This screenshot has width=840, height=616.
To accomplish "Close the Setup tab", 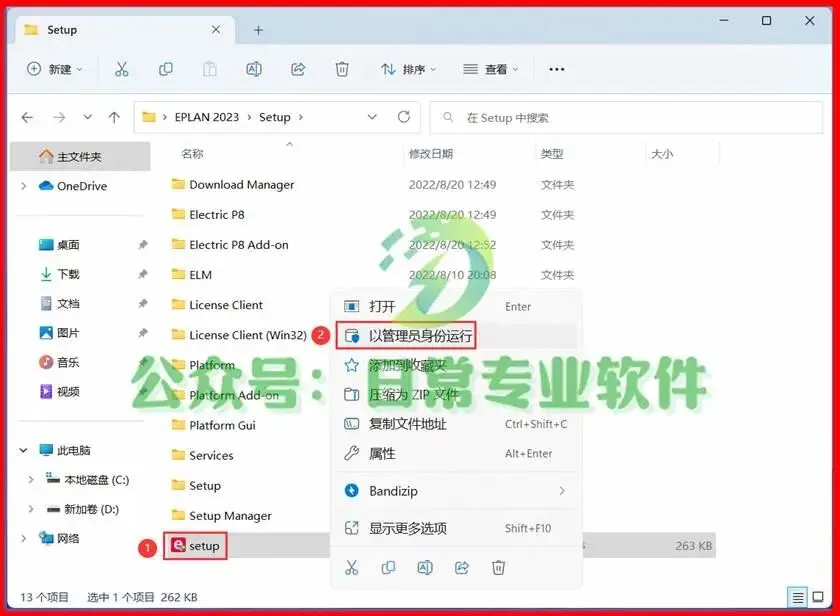I will (x=216, y=29).
